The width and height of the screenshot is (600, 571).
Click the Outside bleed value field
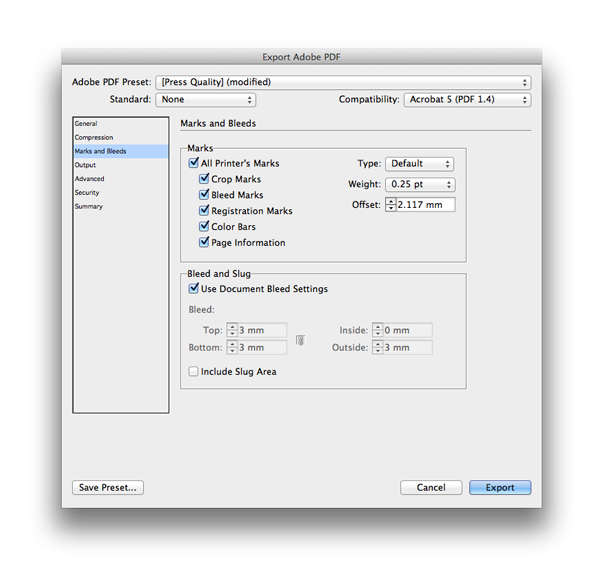408,347
